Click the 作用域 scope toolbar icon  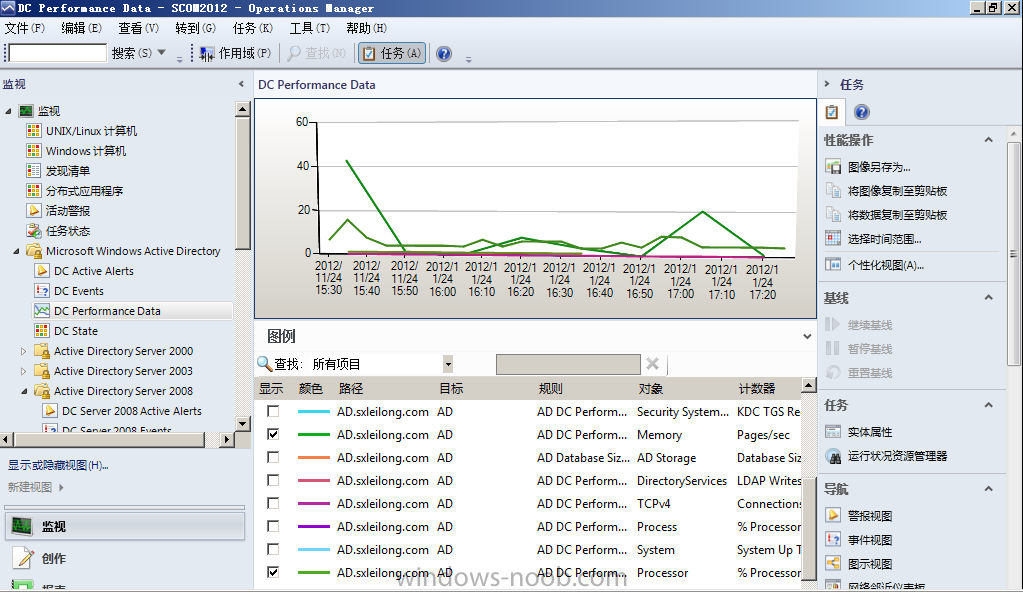(x=207, y=54)
